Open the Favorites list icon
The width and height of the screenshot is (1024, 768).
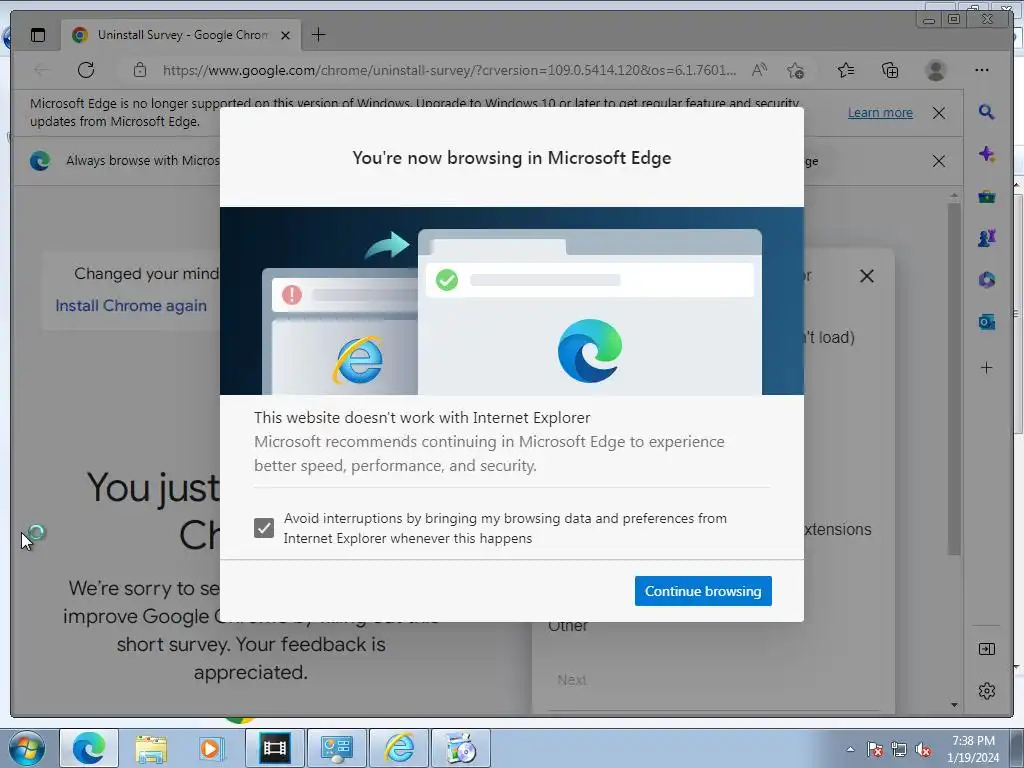tap(846, 70)
